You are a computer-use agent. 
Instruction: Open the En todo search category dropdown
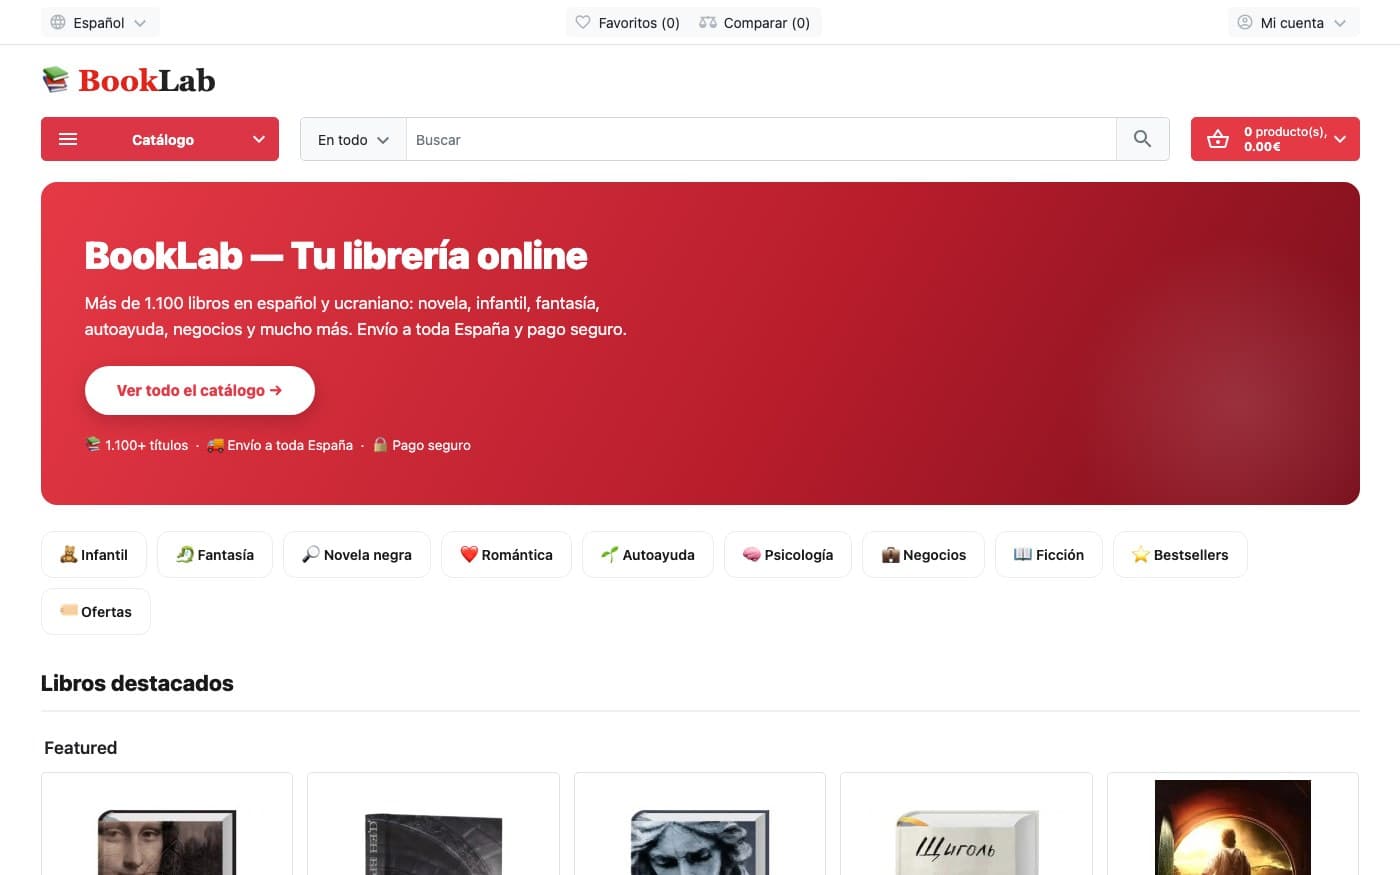353,139
